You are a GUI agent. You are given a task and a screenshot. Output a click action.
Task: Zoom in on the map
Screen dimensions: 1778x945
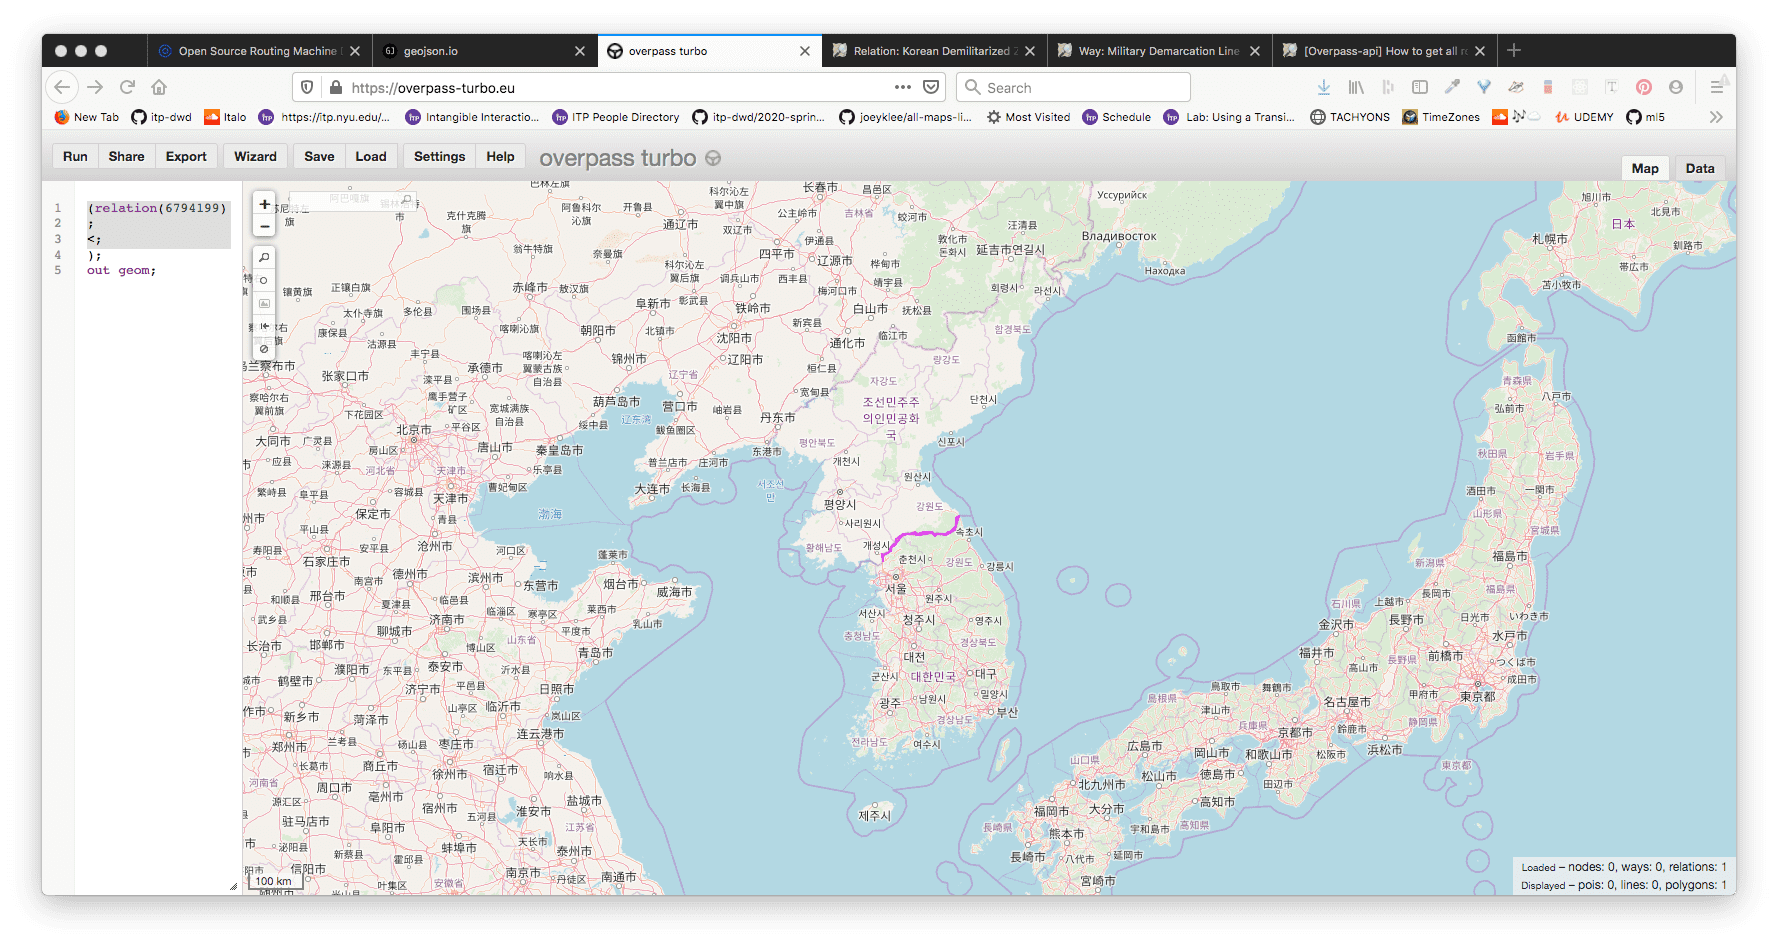coord(264,204)
